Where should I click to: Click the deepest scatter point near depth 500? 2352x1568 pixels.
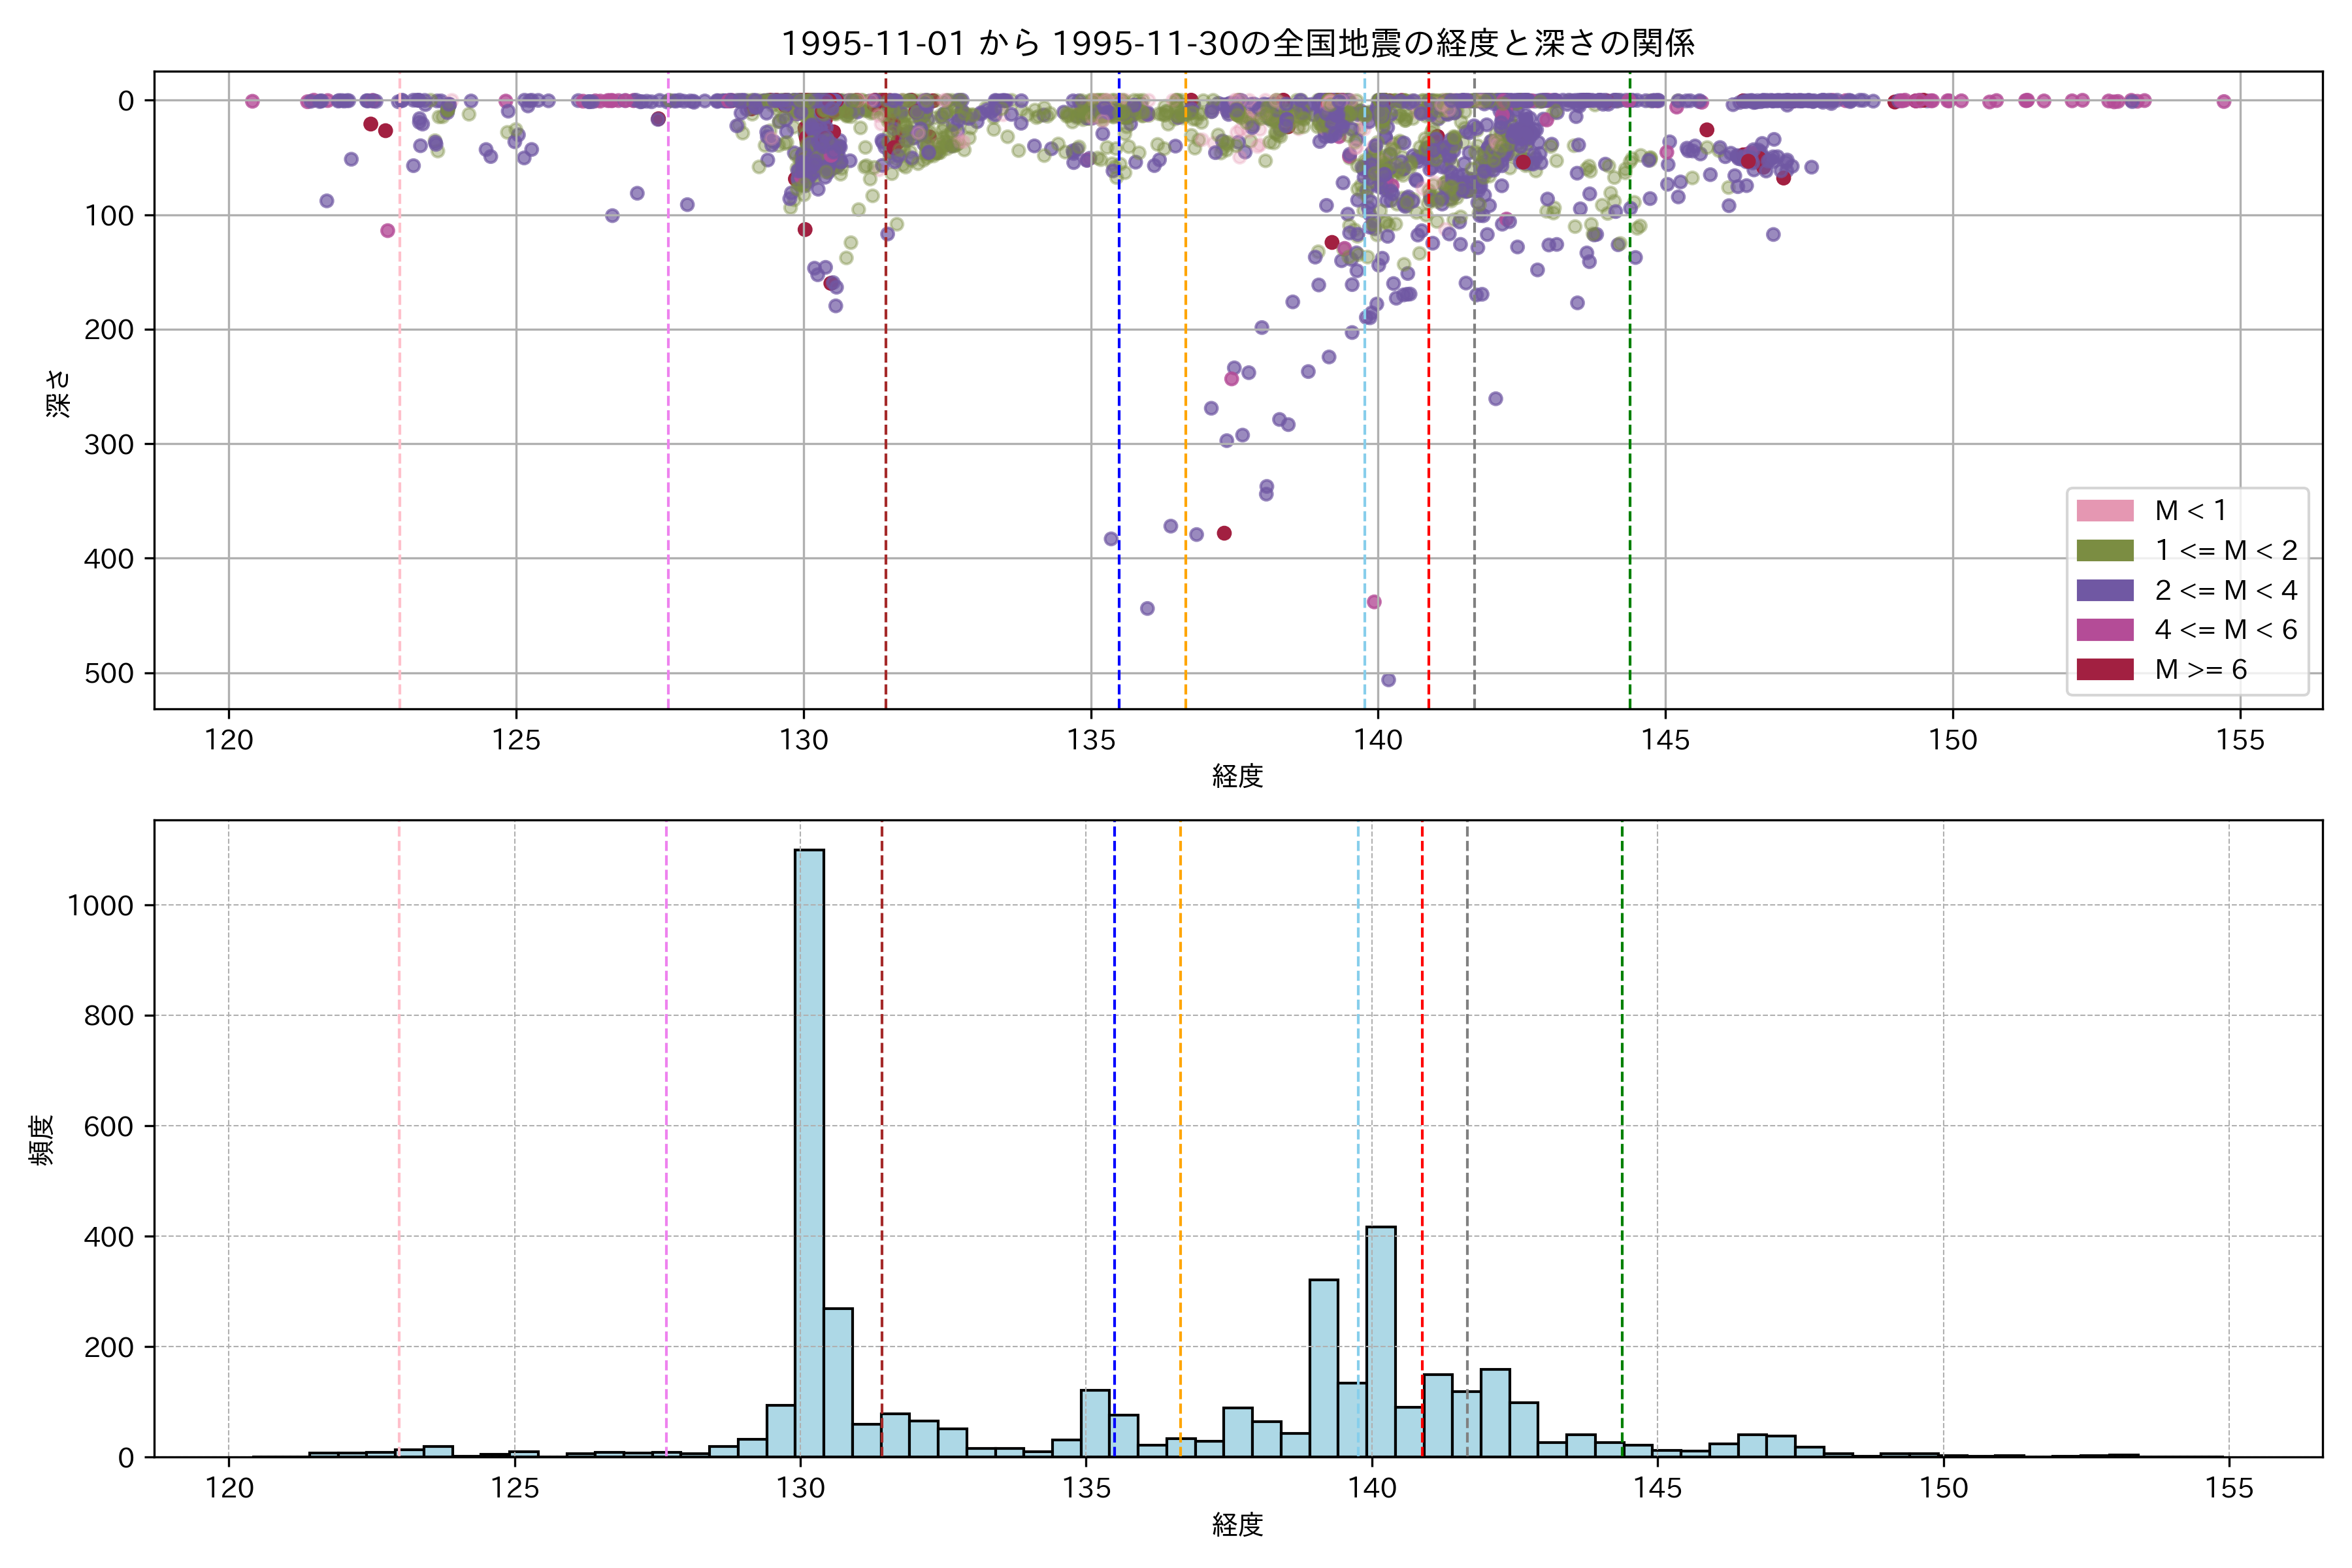(x=1388, y=680)
